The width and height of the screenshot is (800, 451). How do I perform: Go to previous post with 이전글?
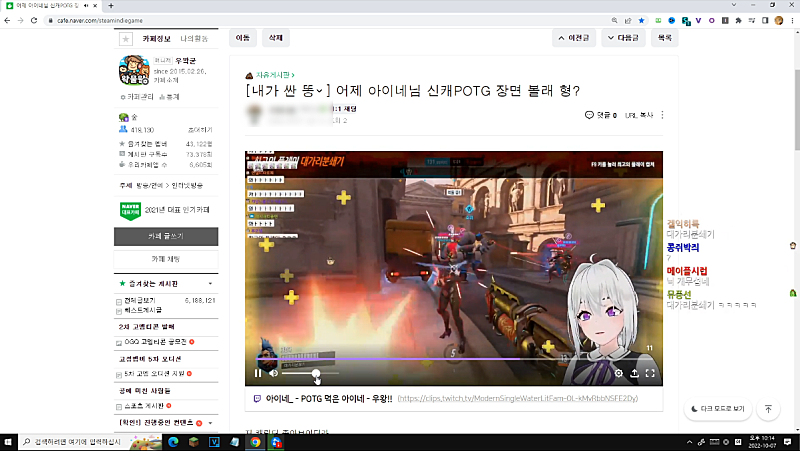click(574, 38)
